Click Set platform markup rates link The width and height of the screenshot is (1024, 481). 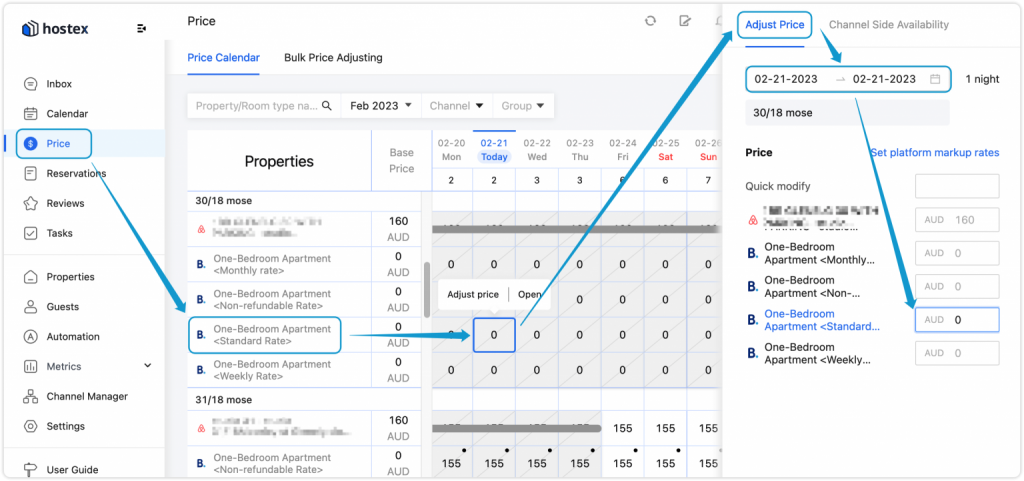[x=934, y=153]
